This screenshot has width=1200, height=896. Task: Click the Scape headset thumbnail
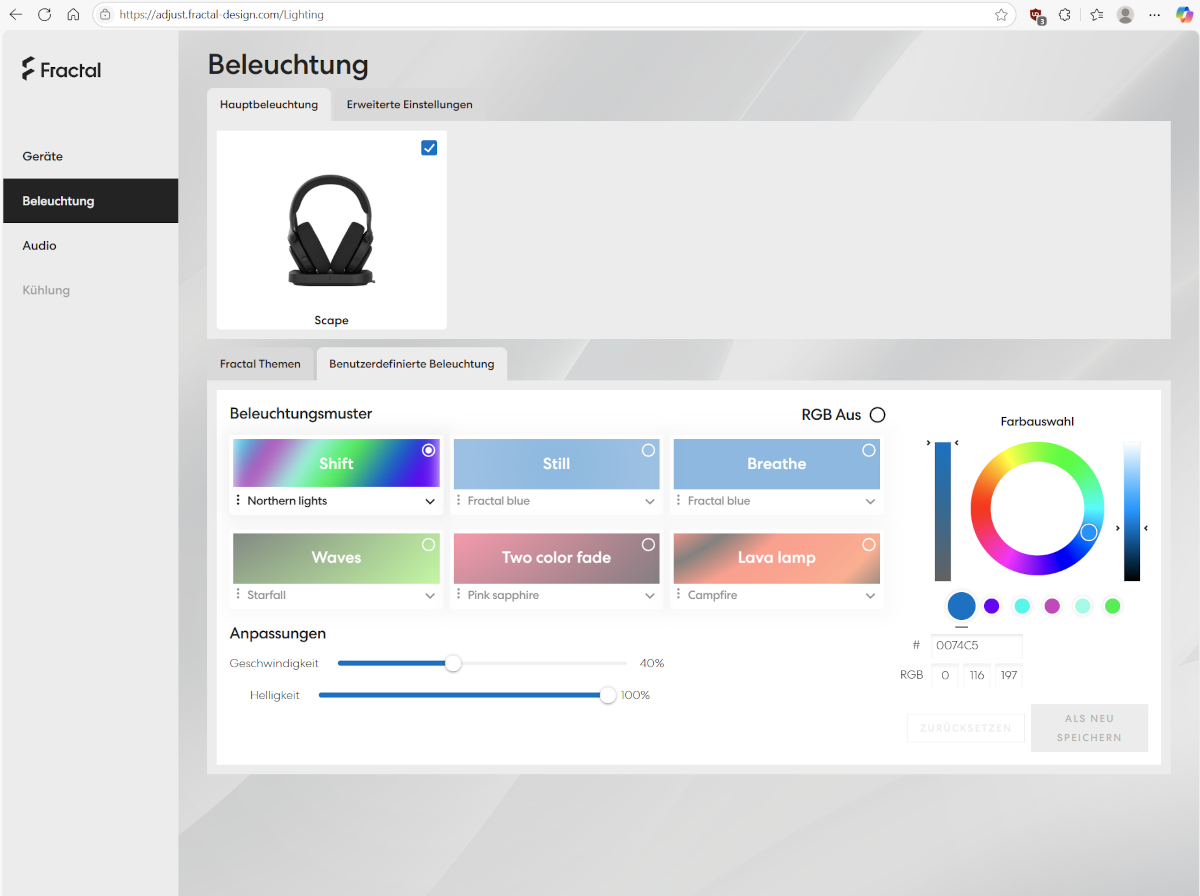tap(332, 230)
